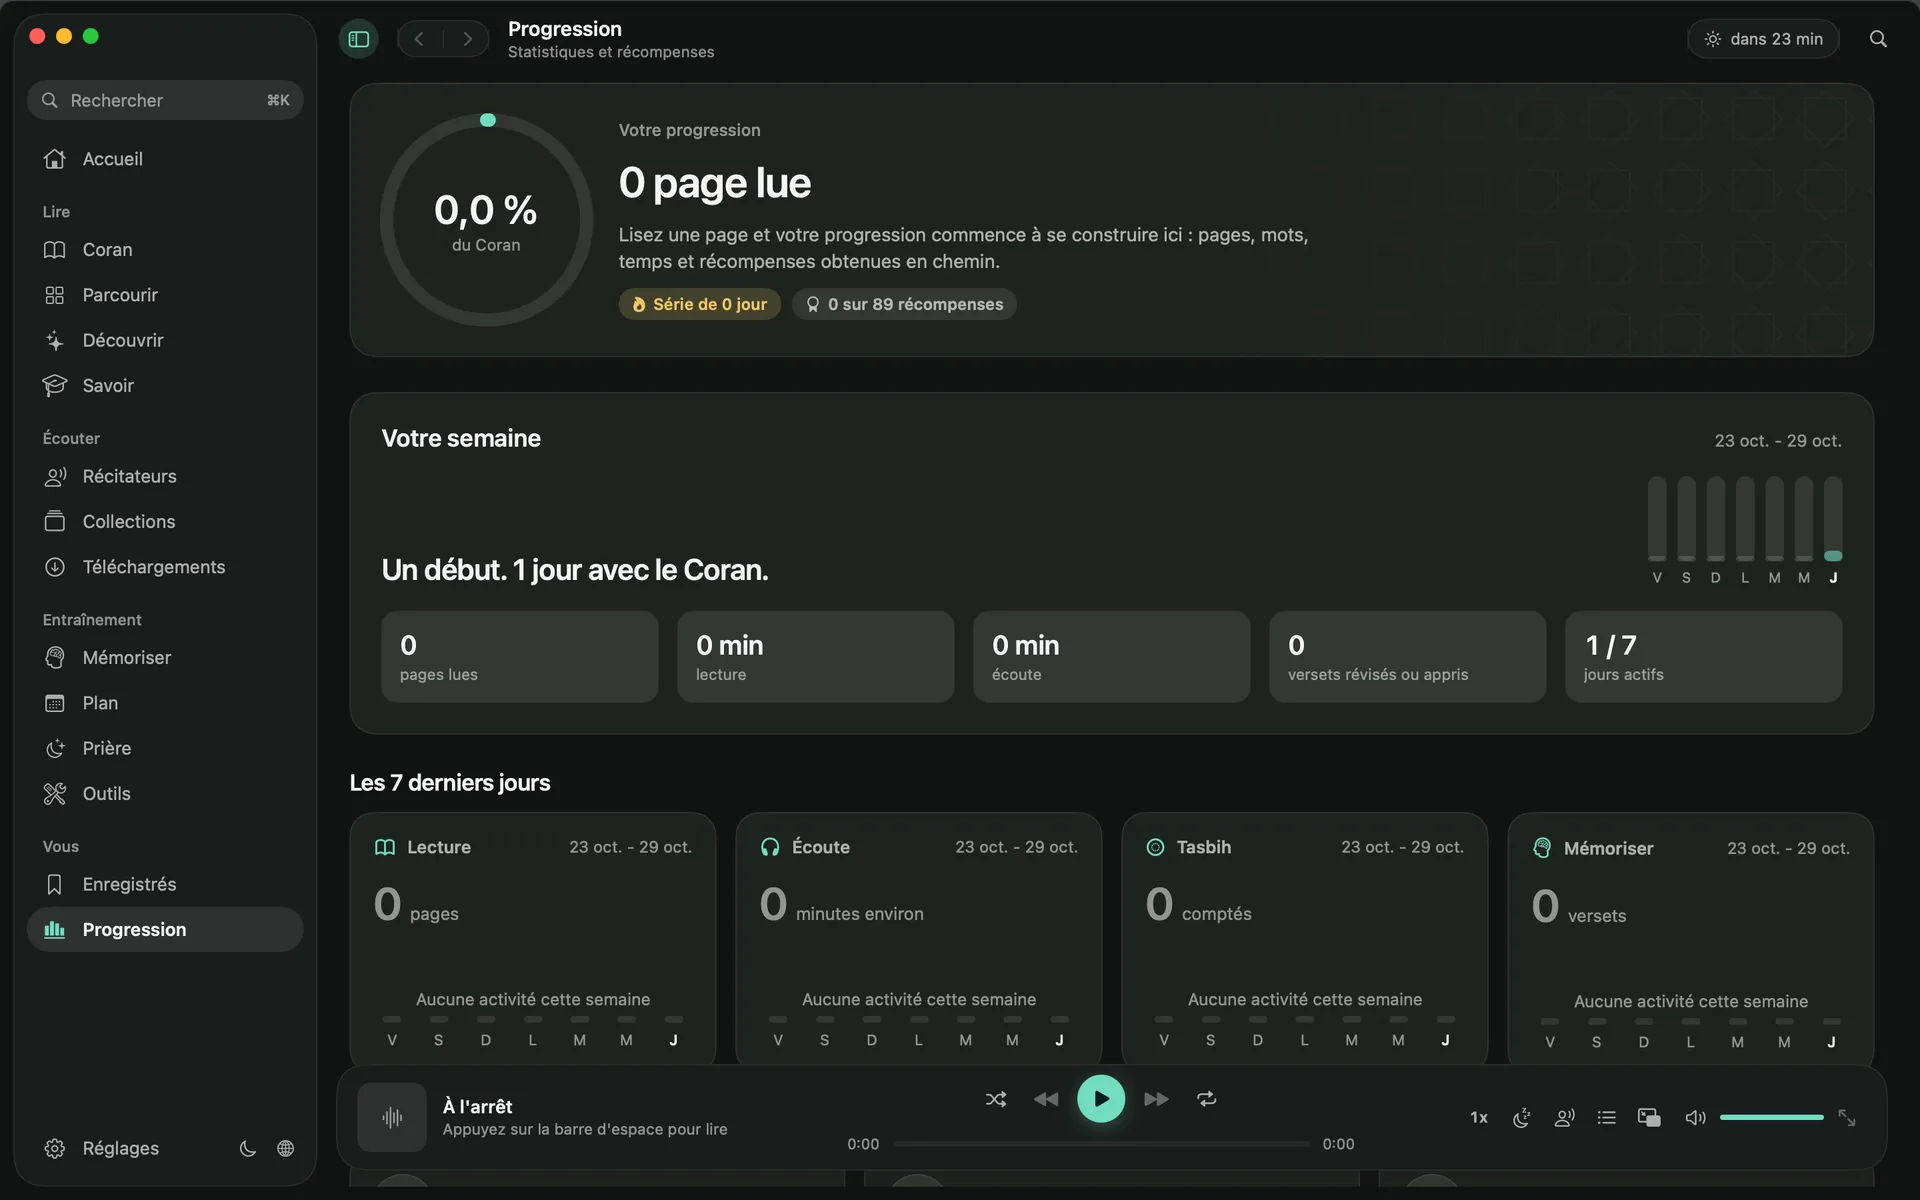This screenshot has height=1200, width=1920.
Task: Mute audio with the speaker icon
Action: point(1695,1117)
